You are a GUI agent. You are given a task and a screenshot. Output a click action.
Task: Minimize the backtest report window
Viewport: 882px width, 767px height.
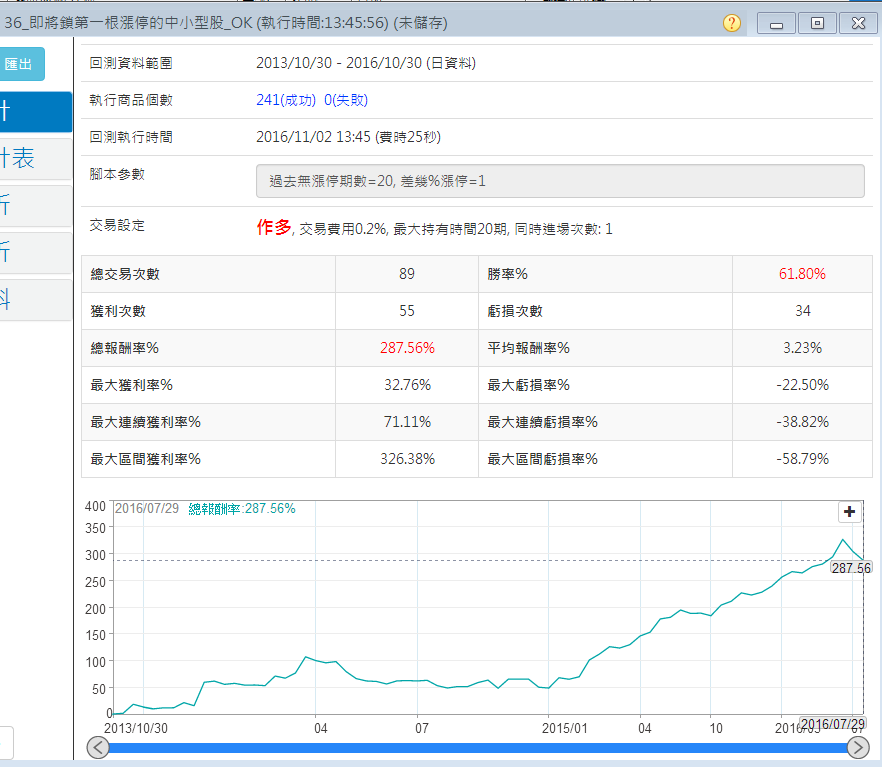tap(777, 23)
